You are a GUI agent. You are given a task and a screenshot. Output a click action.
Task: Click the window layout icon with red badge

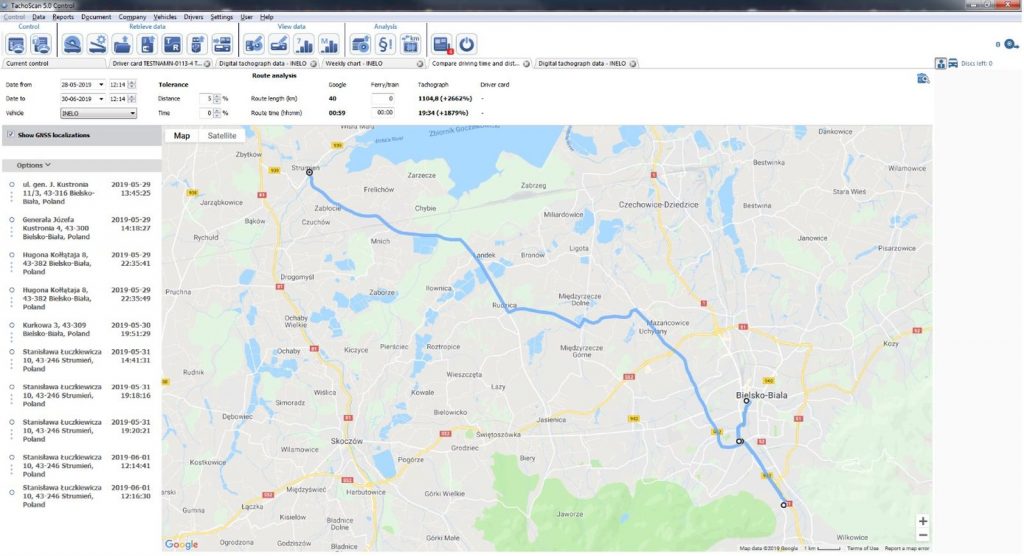pyautogui.click(x=442, y=44)
